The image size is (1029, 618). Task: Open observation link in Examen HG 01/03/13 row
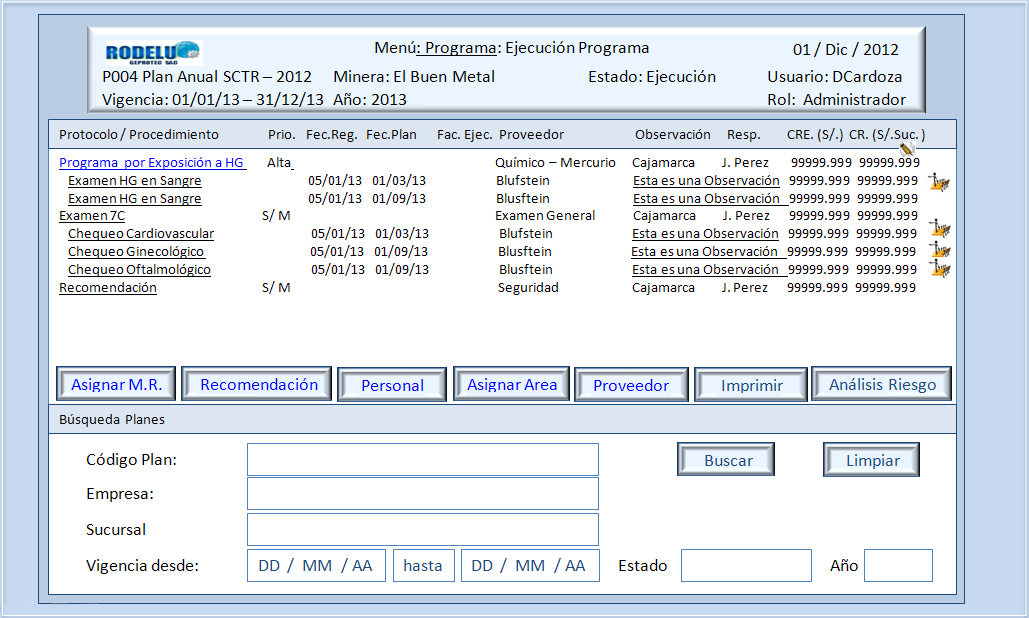[x=706, y=180]
